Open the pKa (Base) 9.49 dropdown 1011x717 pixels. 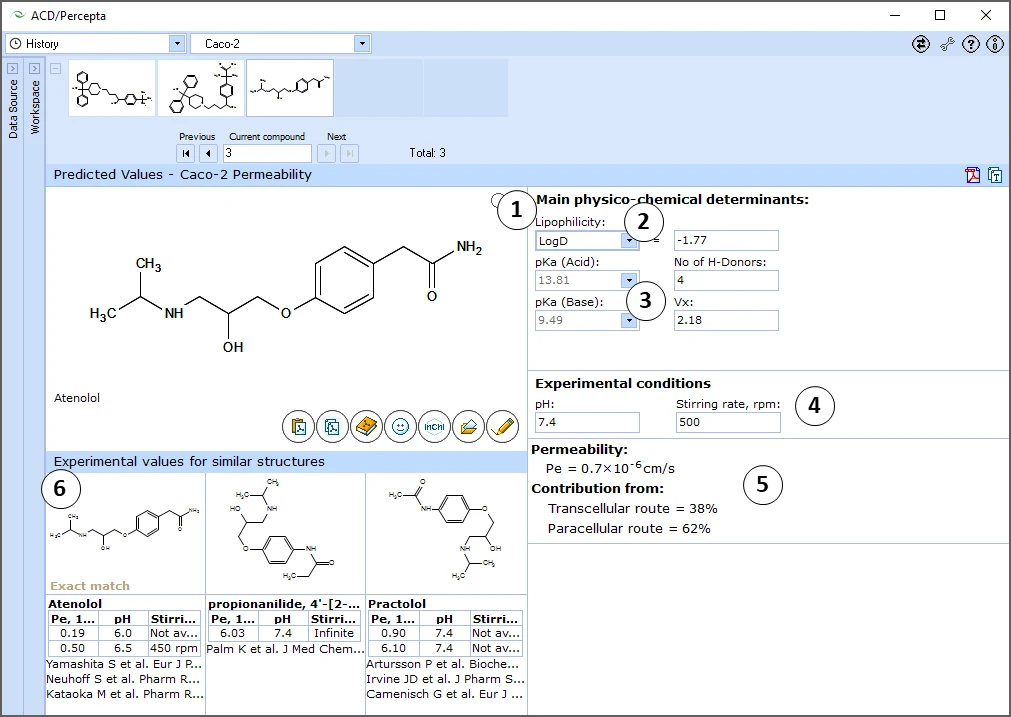pos(629,320)
